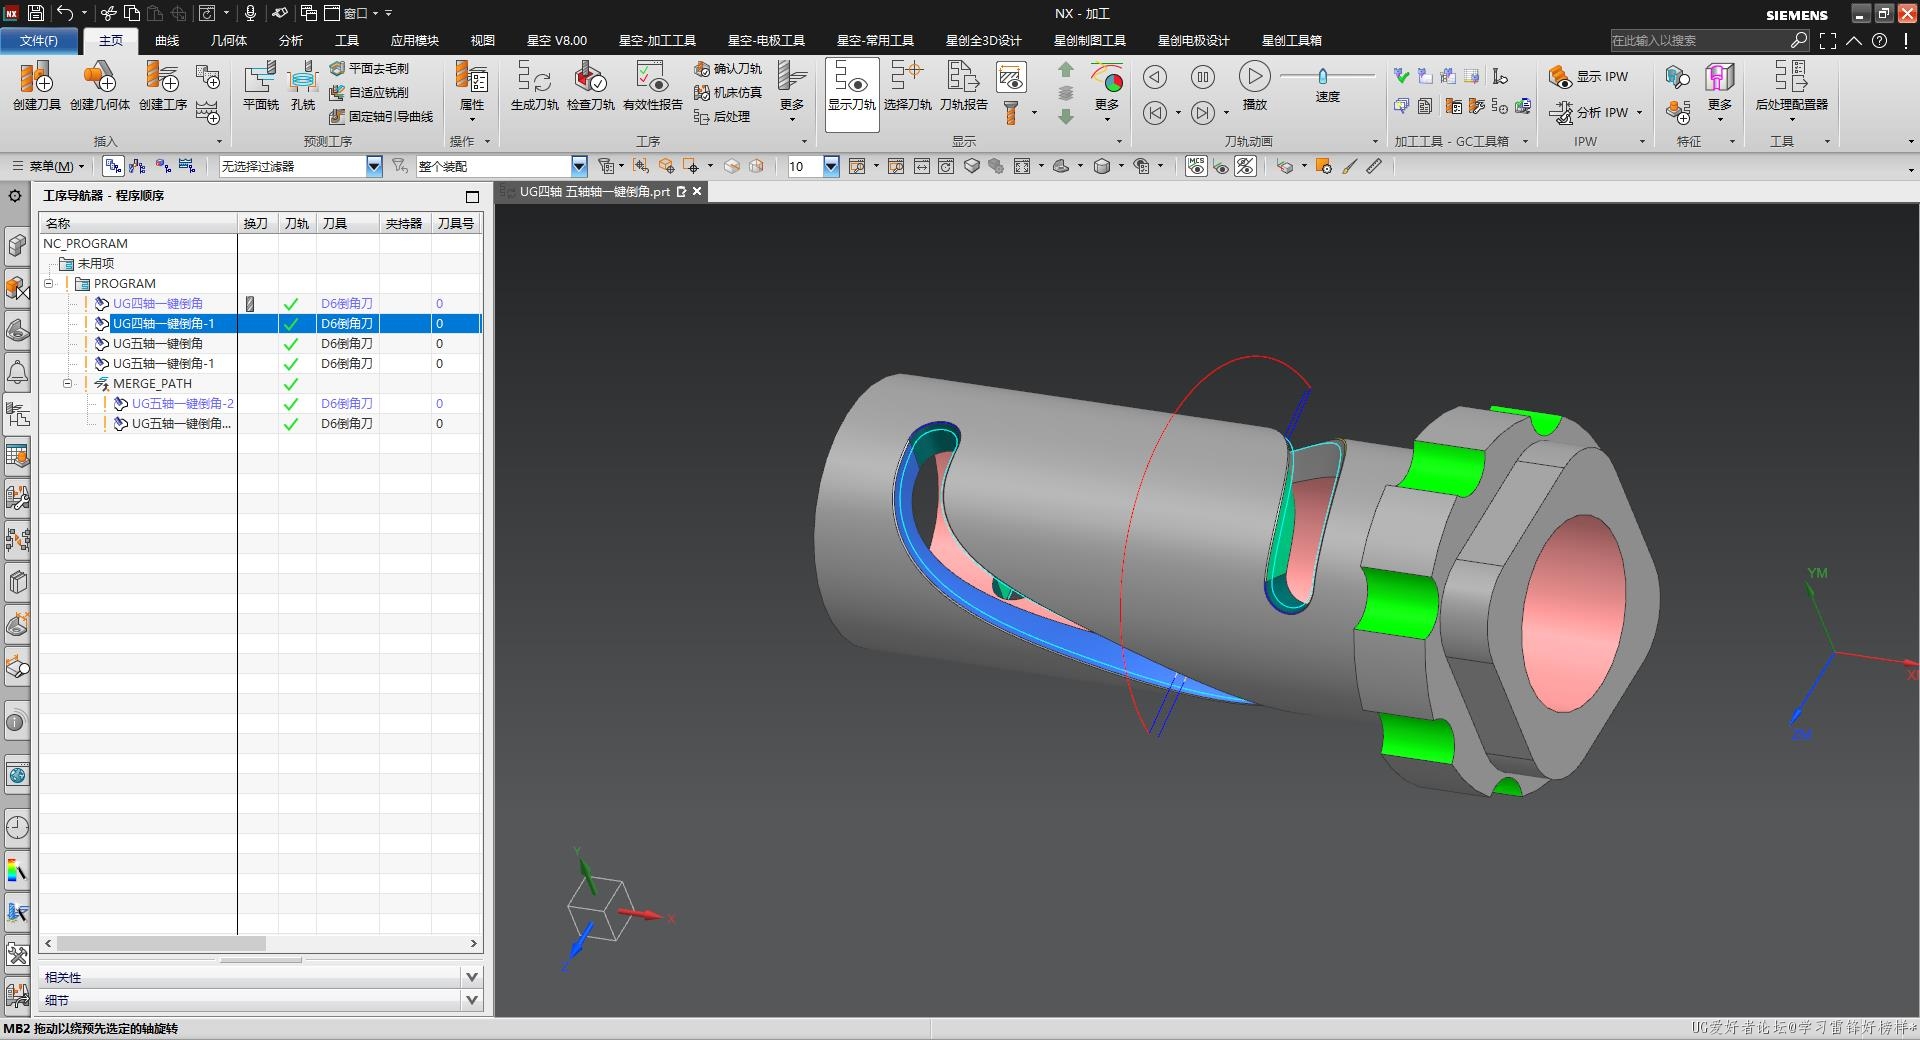
Task: Click the 平面铣 planar milling icon
Action: coord(260,85)
